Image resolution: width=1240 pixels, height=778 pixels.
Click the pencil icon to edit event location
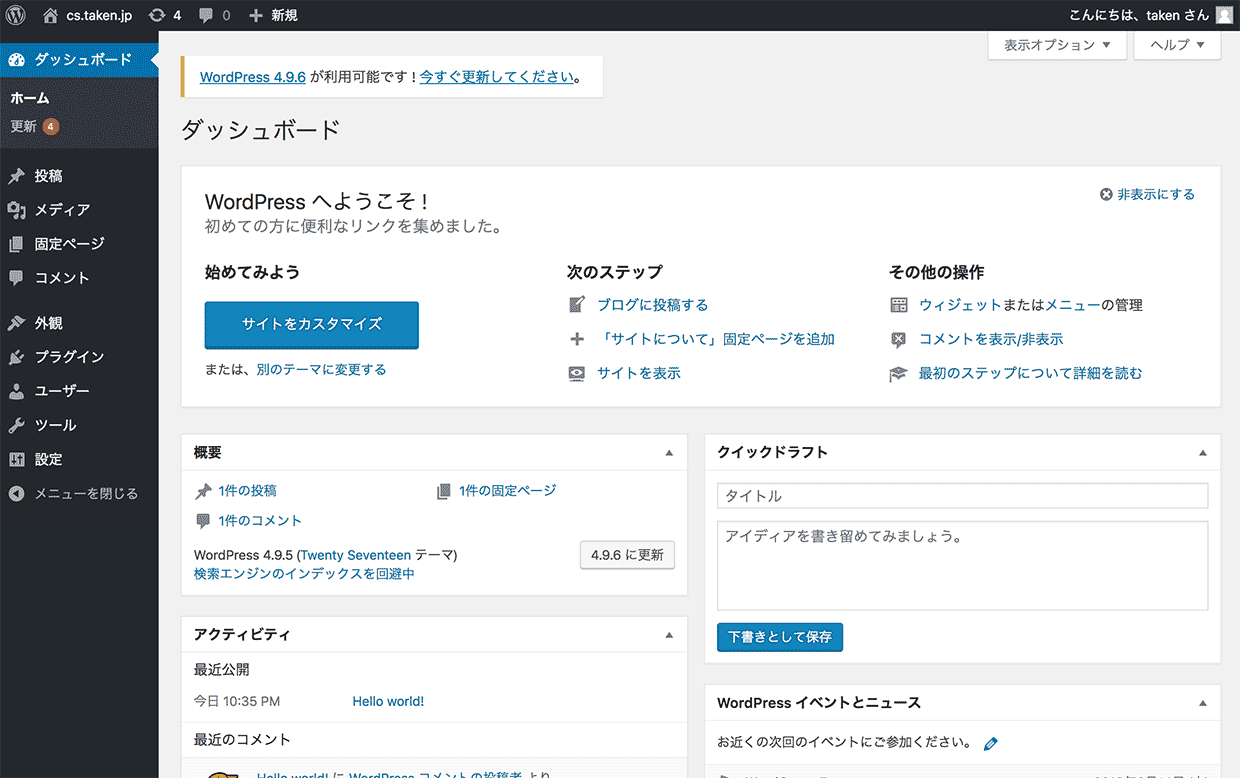point(991,743)
